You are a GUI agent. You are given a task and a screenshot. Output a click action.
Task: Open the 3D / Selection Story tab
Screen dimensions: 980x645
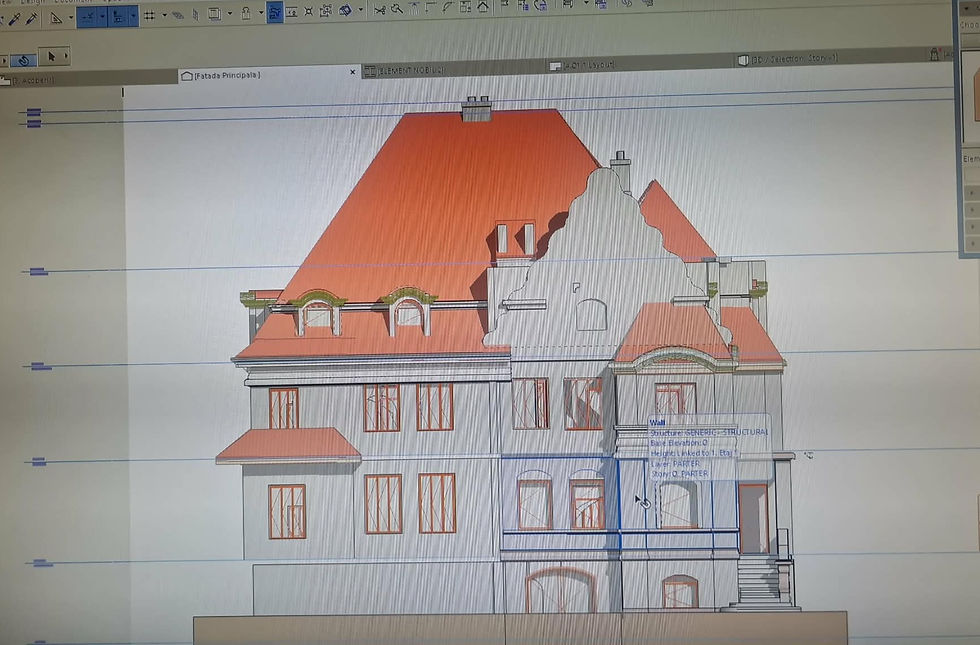(x=789, y=59)
